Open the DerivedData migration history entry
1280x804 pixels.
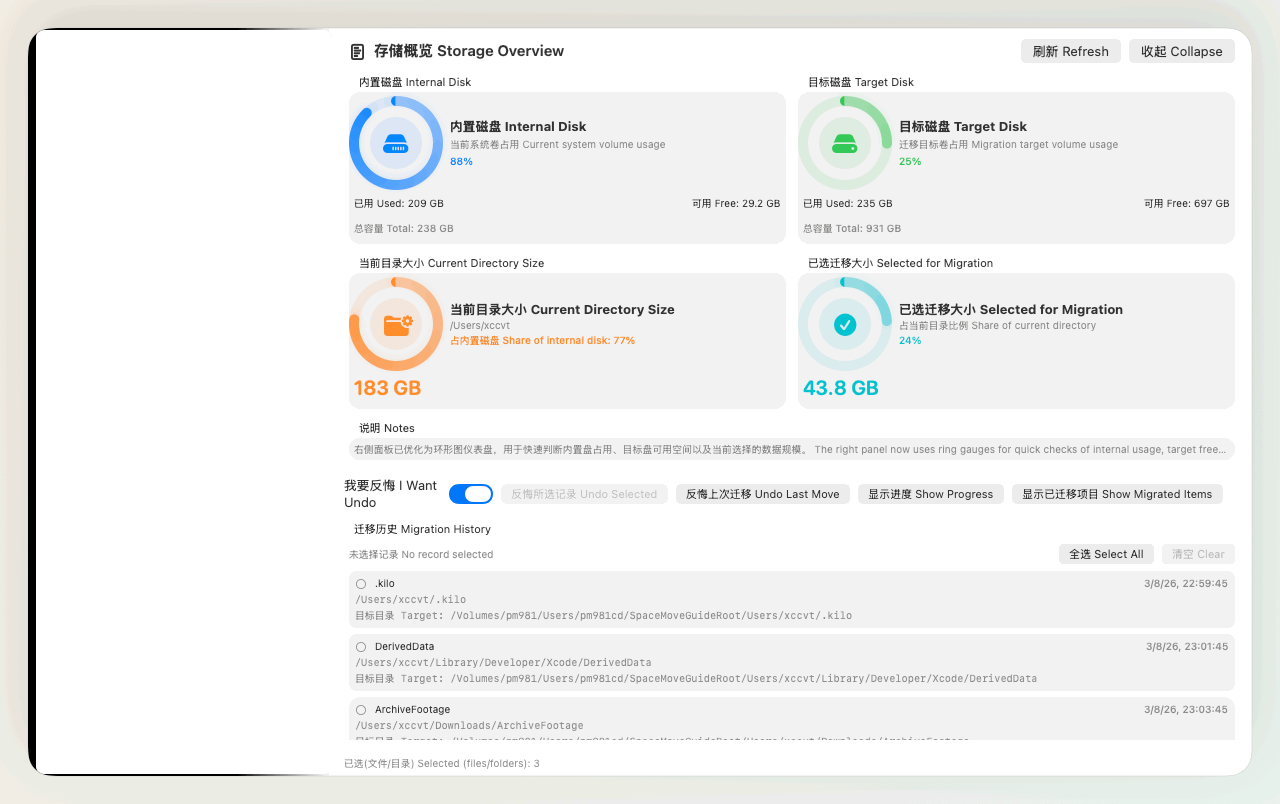tap(700, 663)
